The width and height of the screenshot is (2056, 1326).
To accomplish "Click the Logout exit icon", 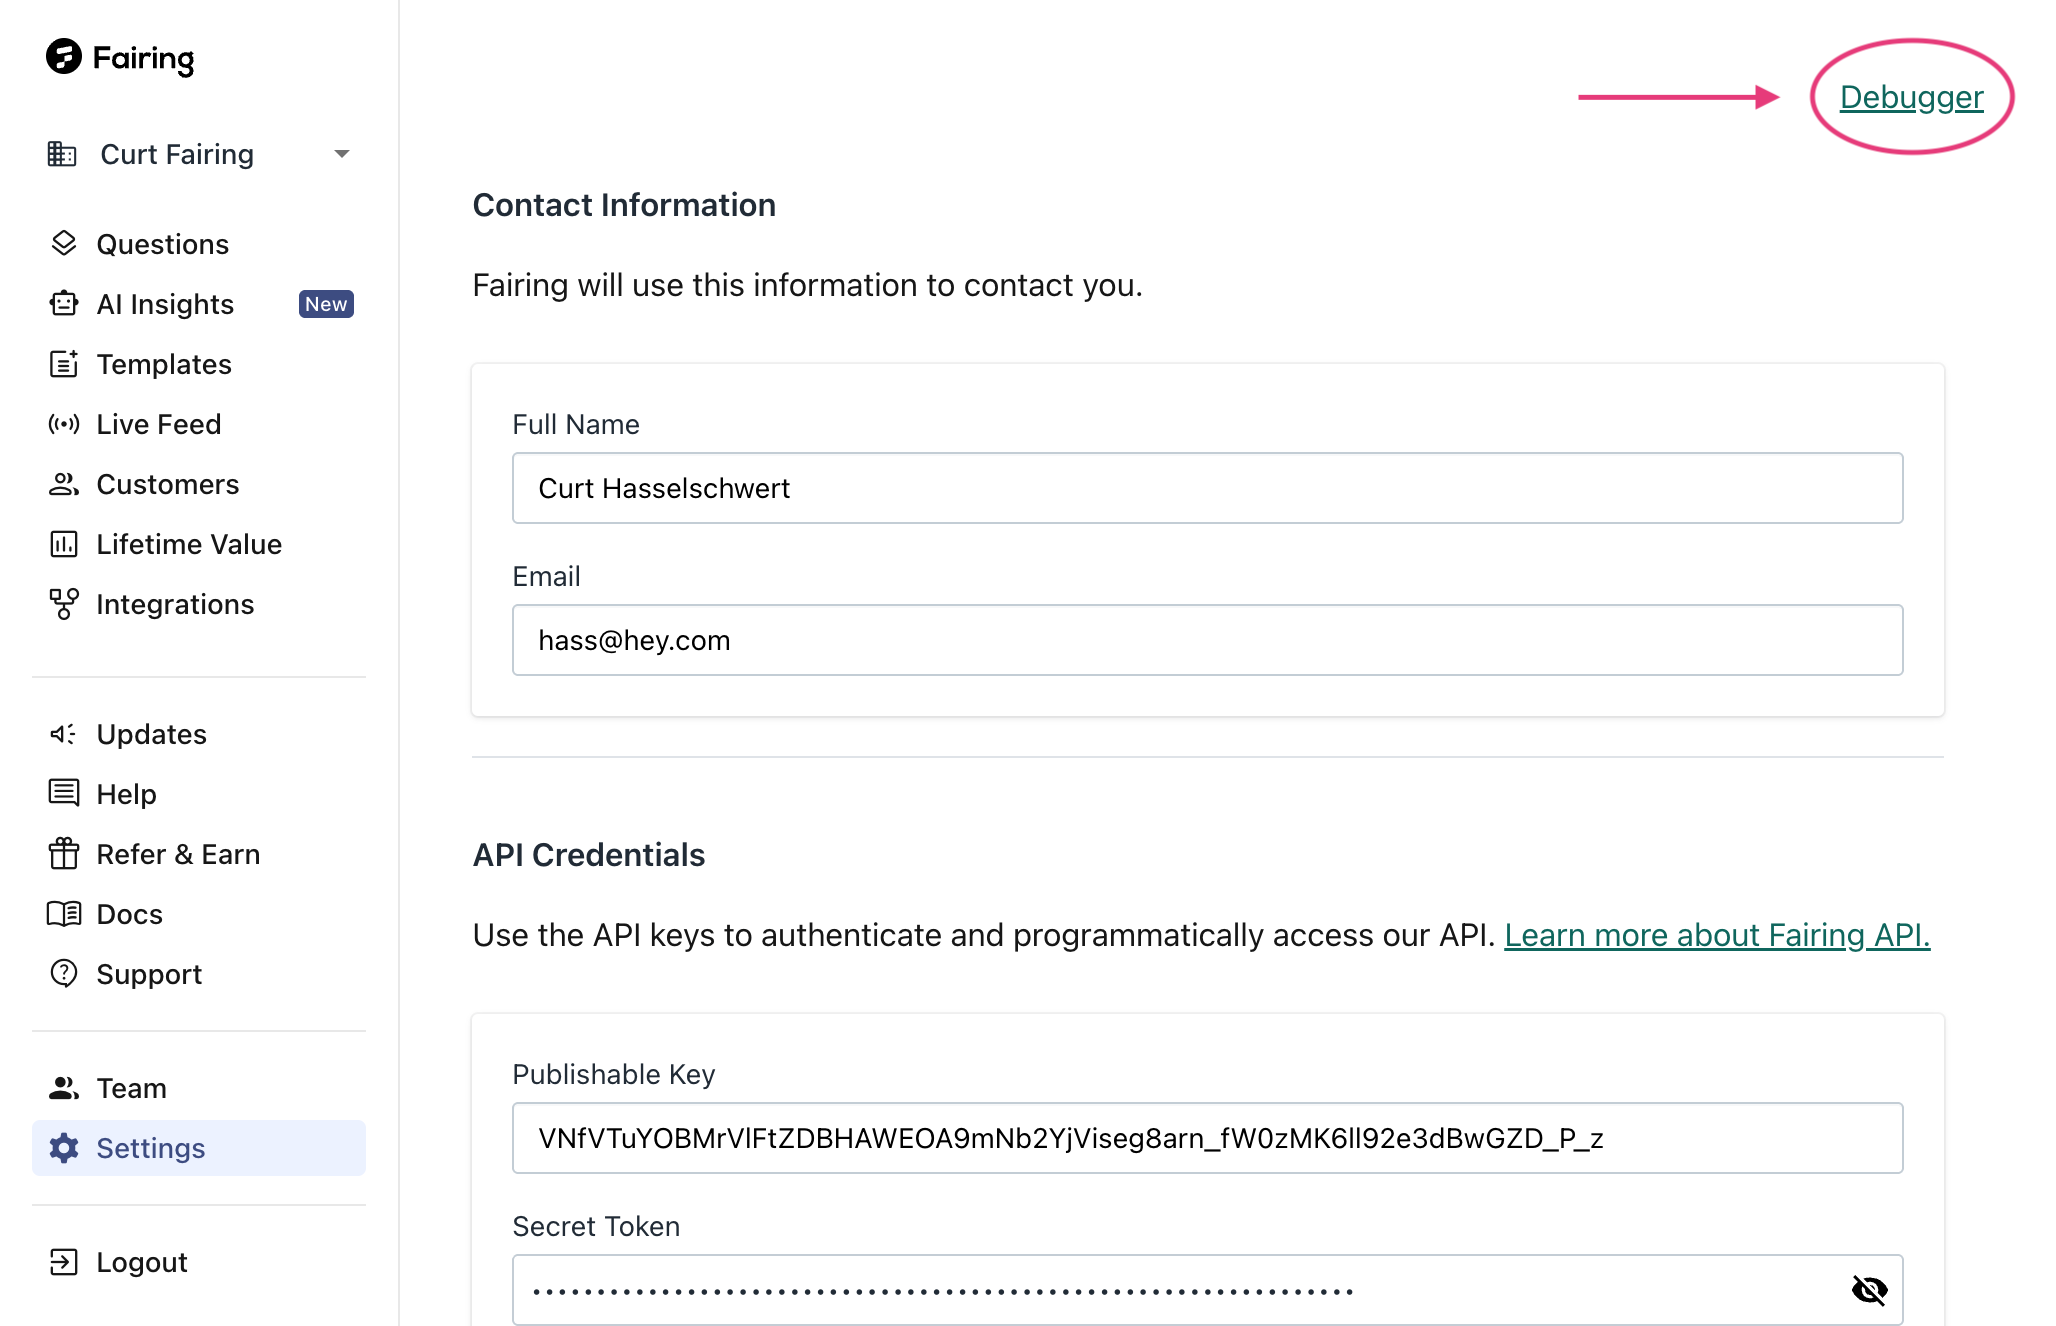I will coord(64,1262).
